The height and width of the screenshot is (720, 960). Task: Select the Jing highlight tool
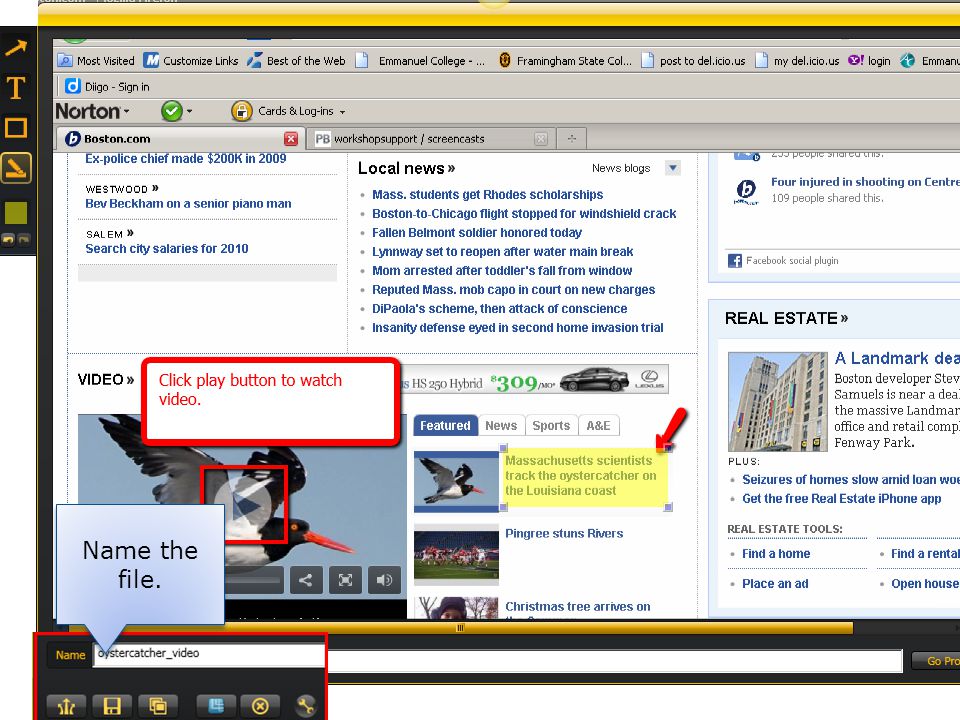click(16, 168)
